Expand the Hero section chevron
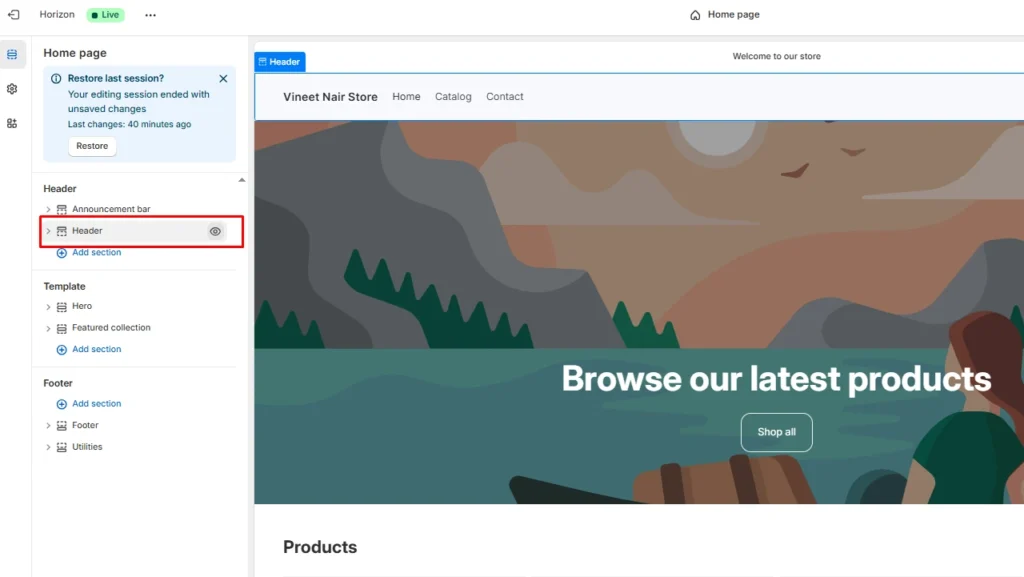 click(48, 306)
